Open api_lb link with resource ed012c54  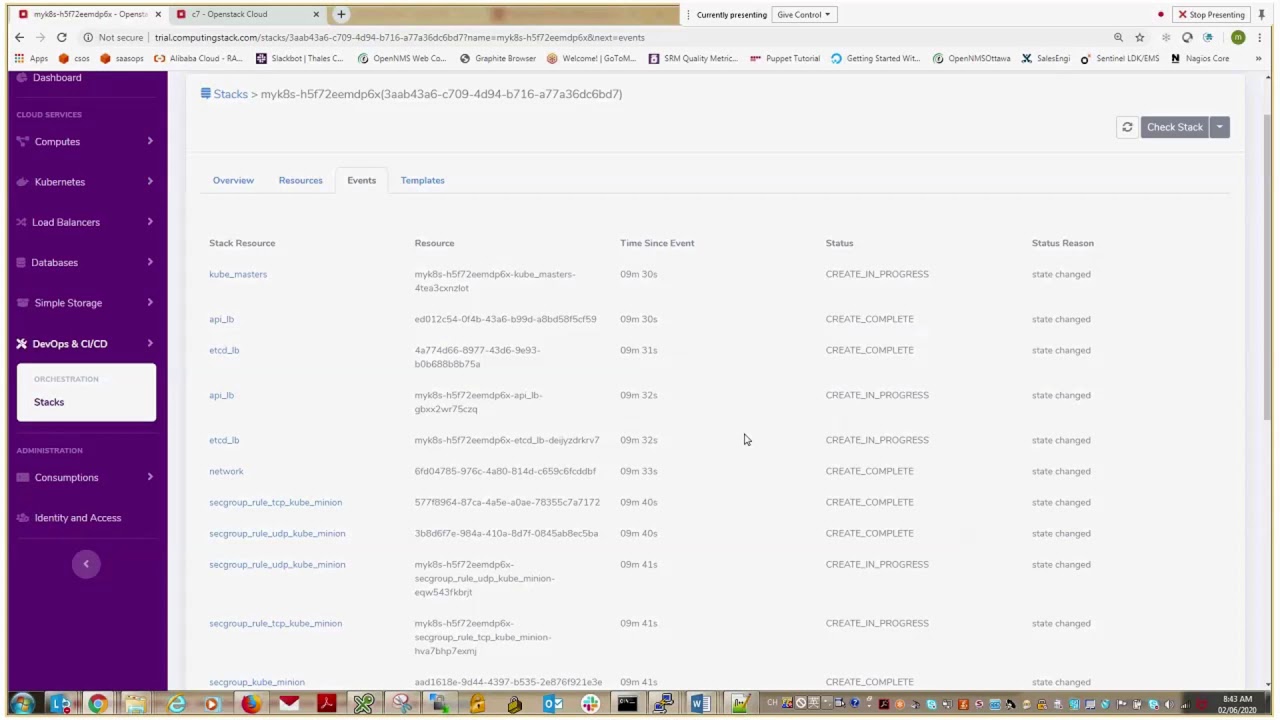[221, 319]
